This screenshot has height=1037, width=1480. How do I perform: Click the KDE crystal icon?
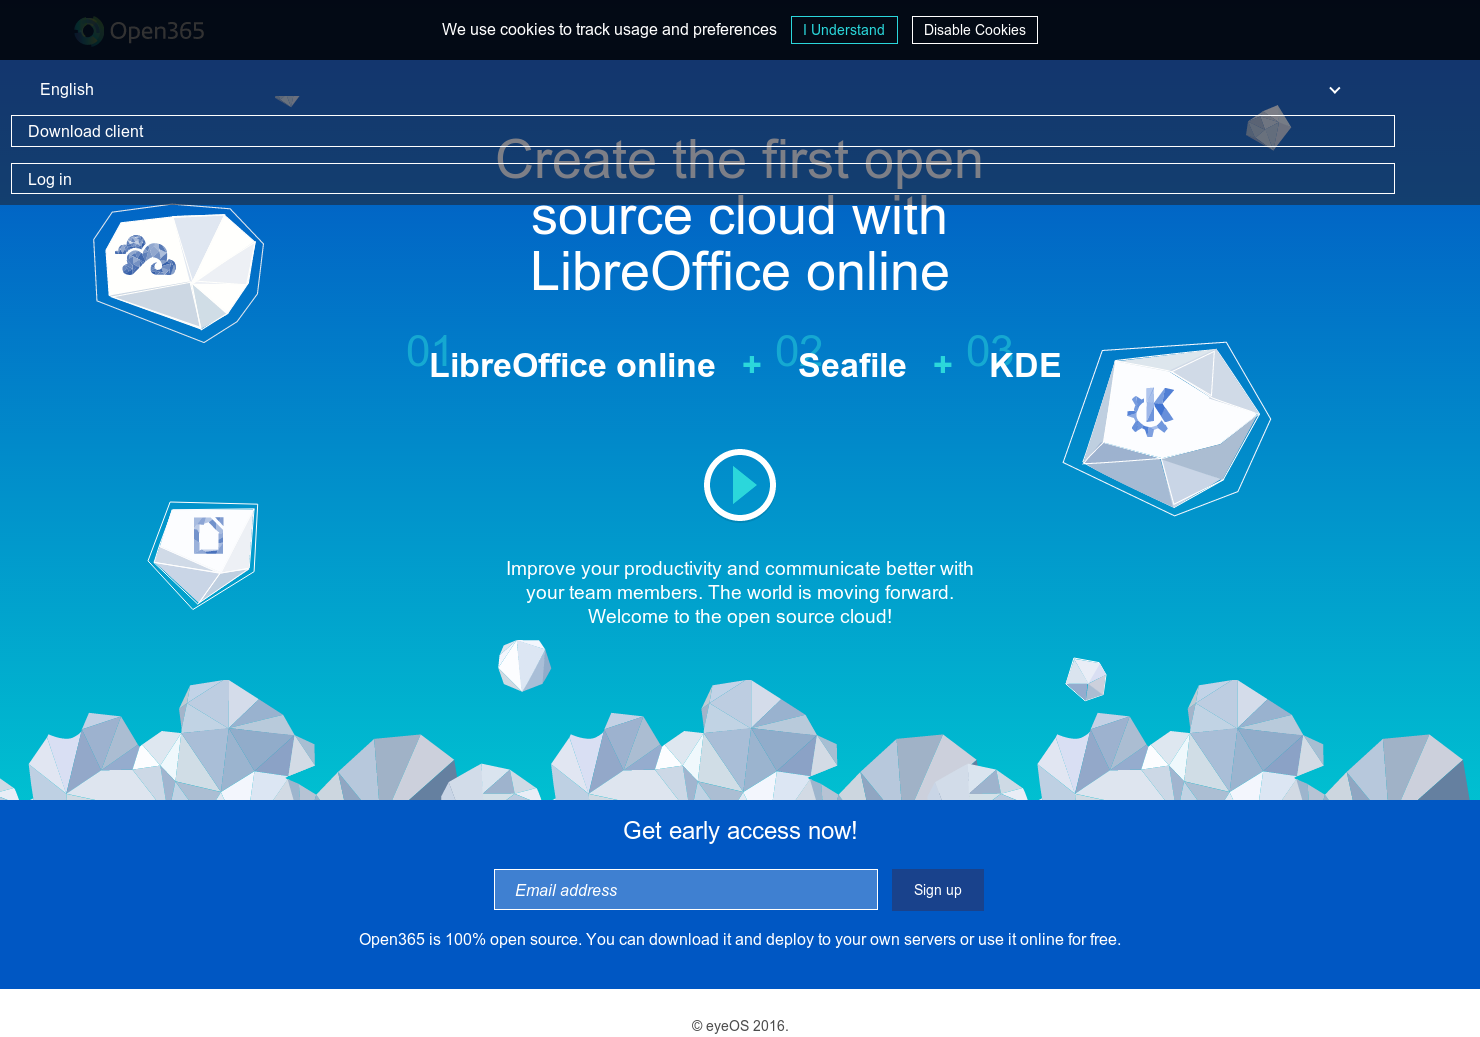[1166, 428]
